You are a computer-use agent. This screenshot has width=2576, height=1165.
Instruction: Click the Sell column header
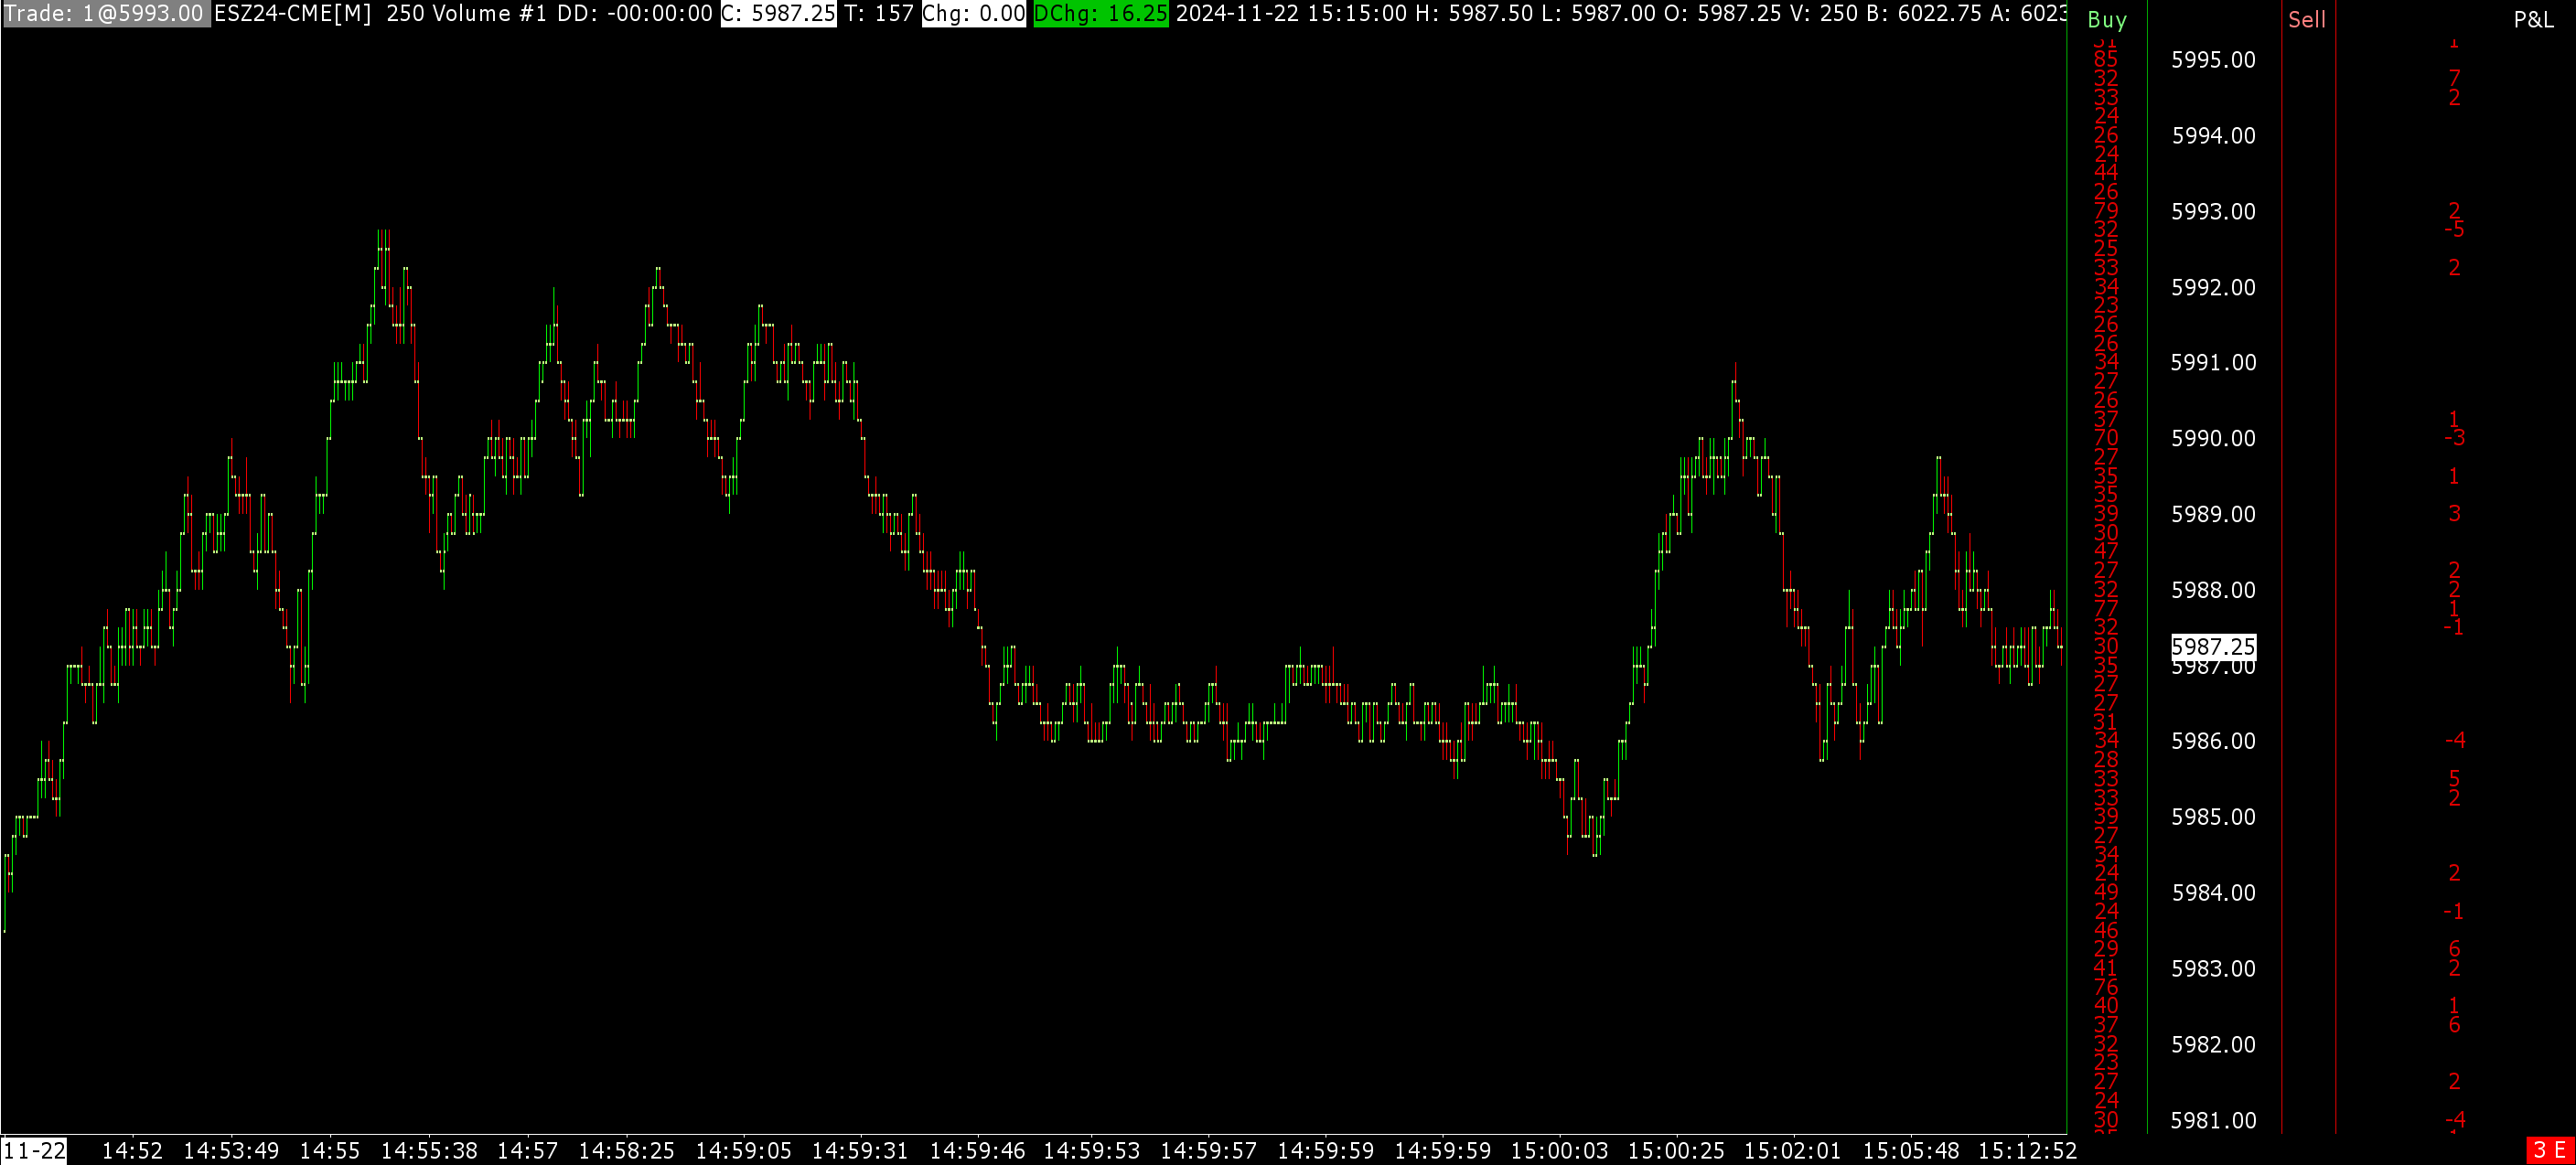[2307, 19]
